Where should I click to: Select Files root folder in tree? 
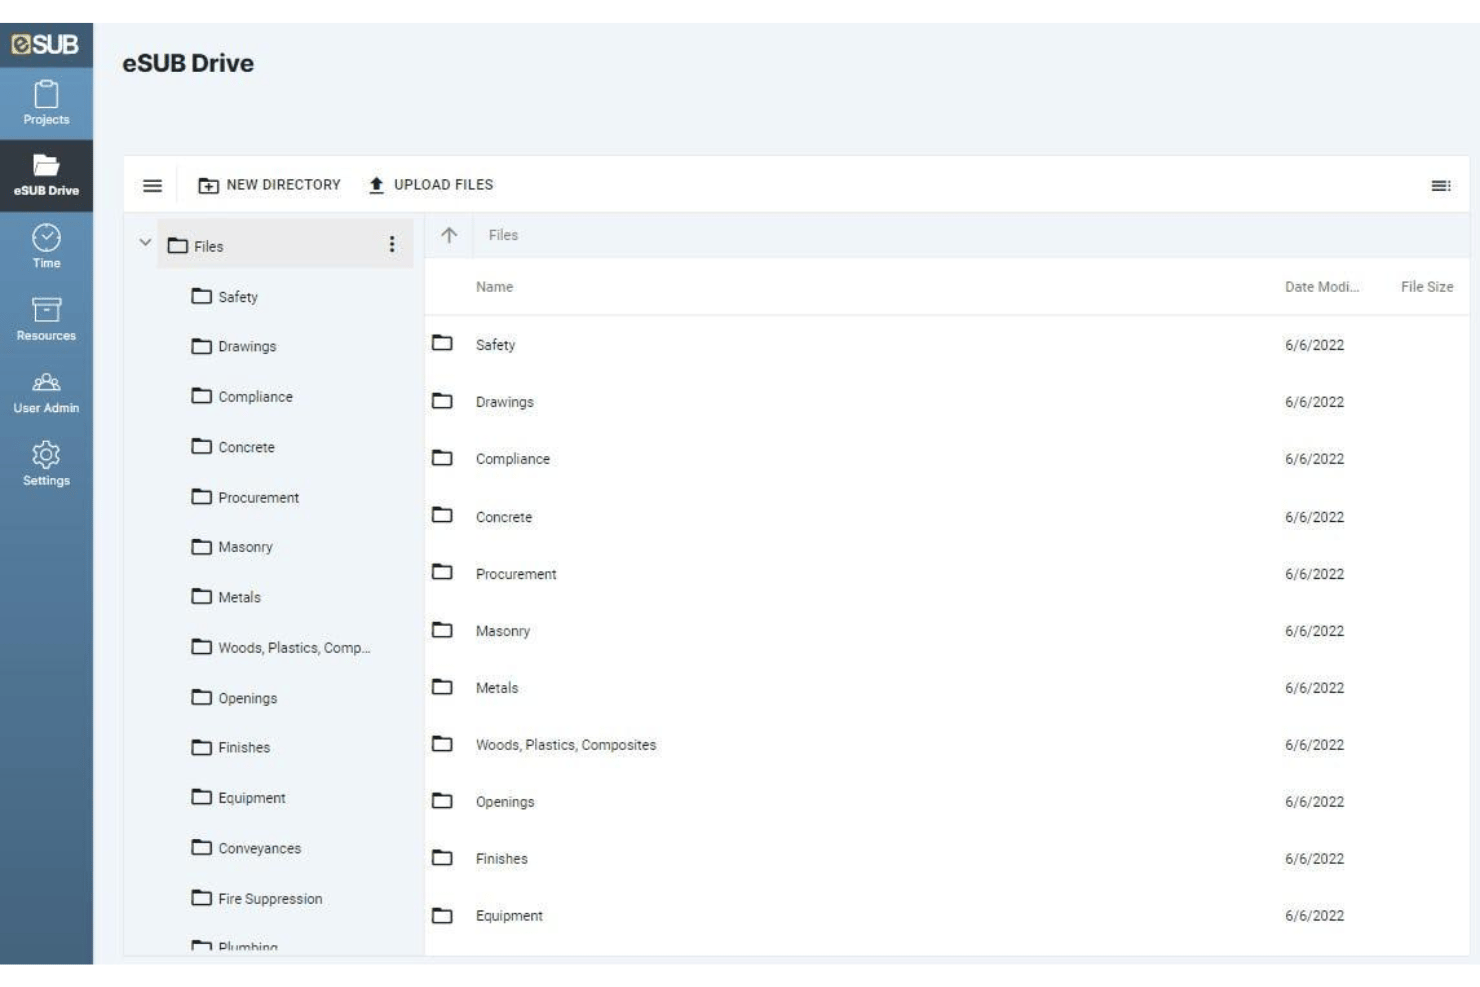tap(285, 245)
